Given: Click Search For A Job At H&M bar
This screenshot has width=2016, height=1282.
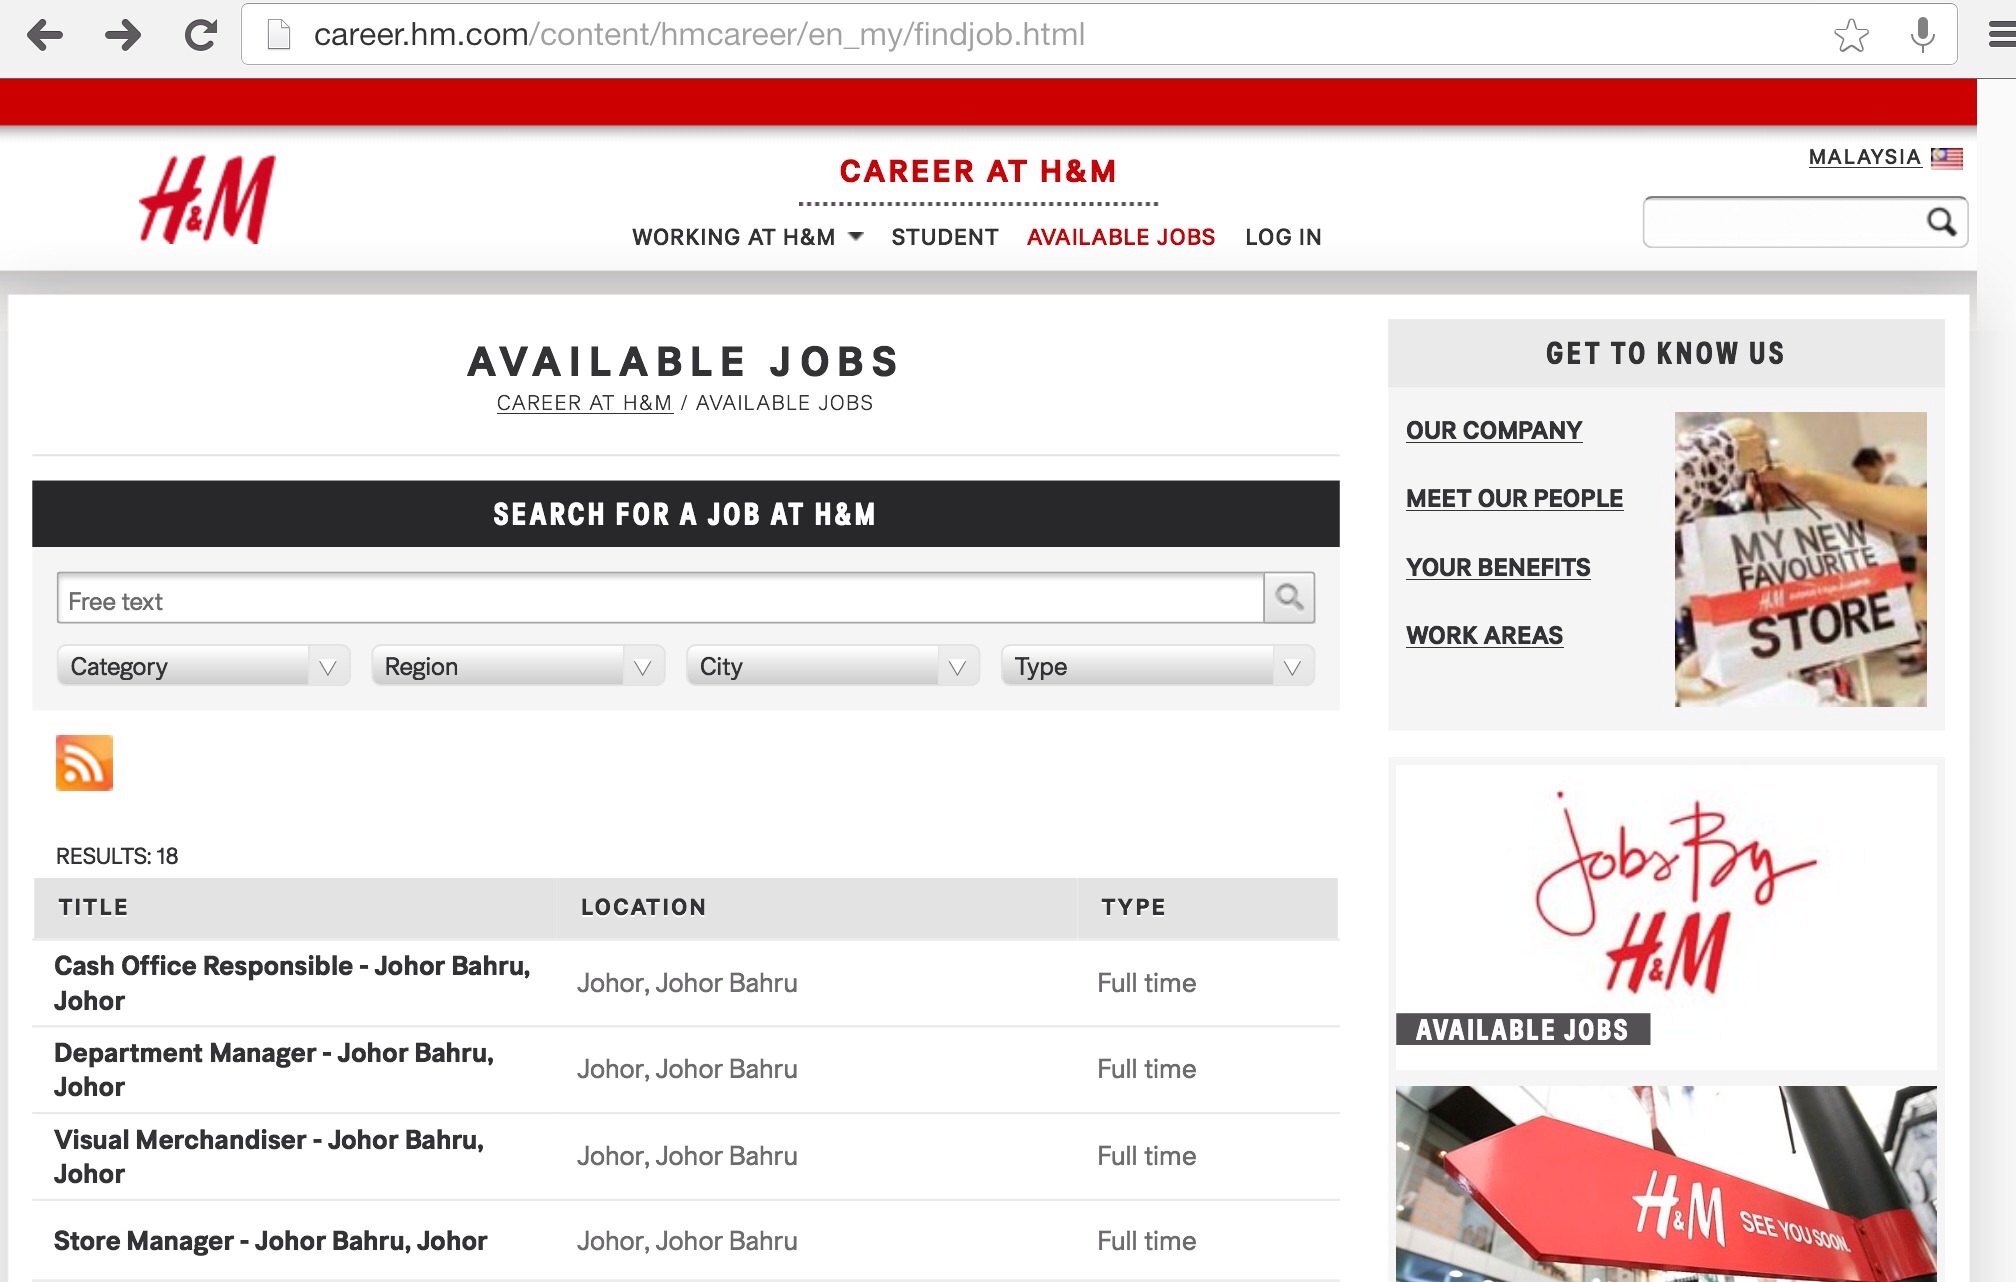Looking at the screenshot, I should (685, 514).
